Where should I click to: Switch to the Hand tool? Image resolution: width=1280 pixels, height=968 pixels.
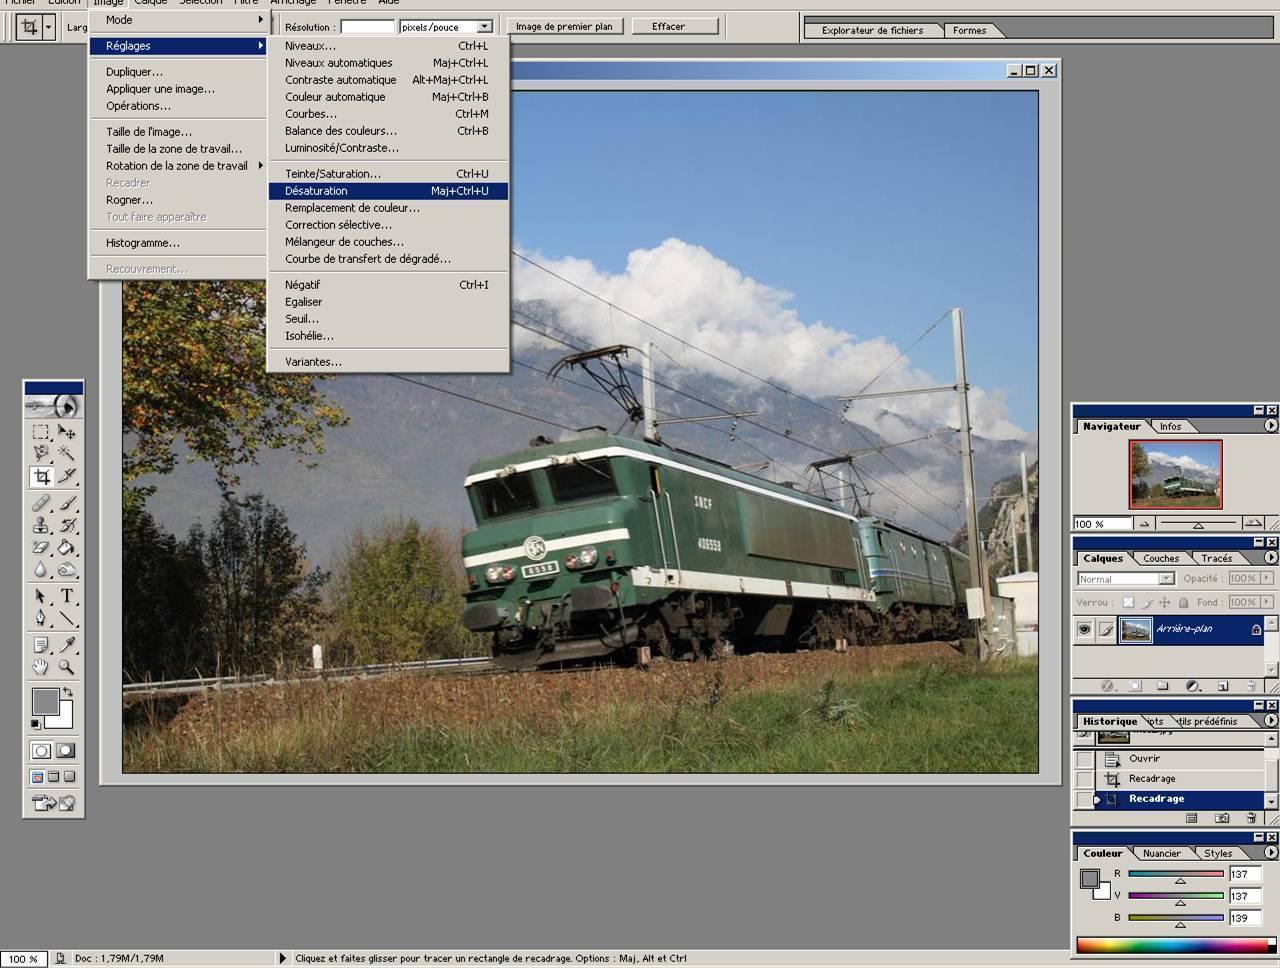pos(41,667)
